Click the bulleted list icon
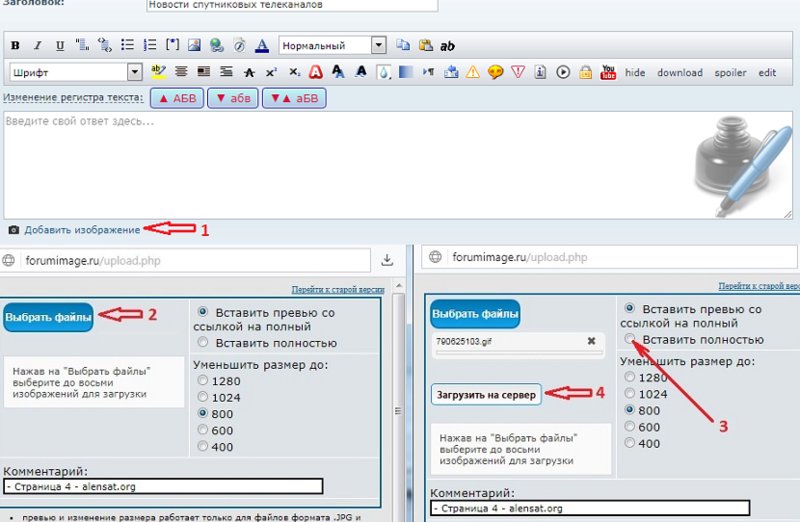Viewport: 800px width, 522px height. [127, 46]
